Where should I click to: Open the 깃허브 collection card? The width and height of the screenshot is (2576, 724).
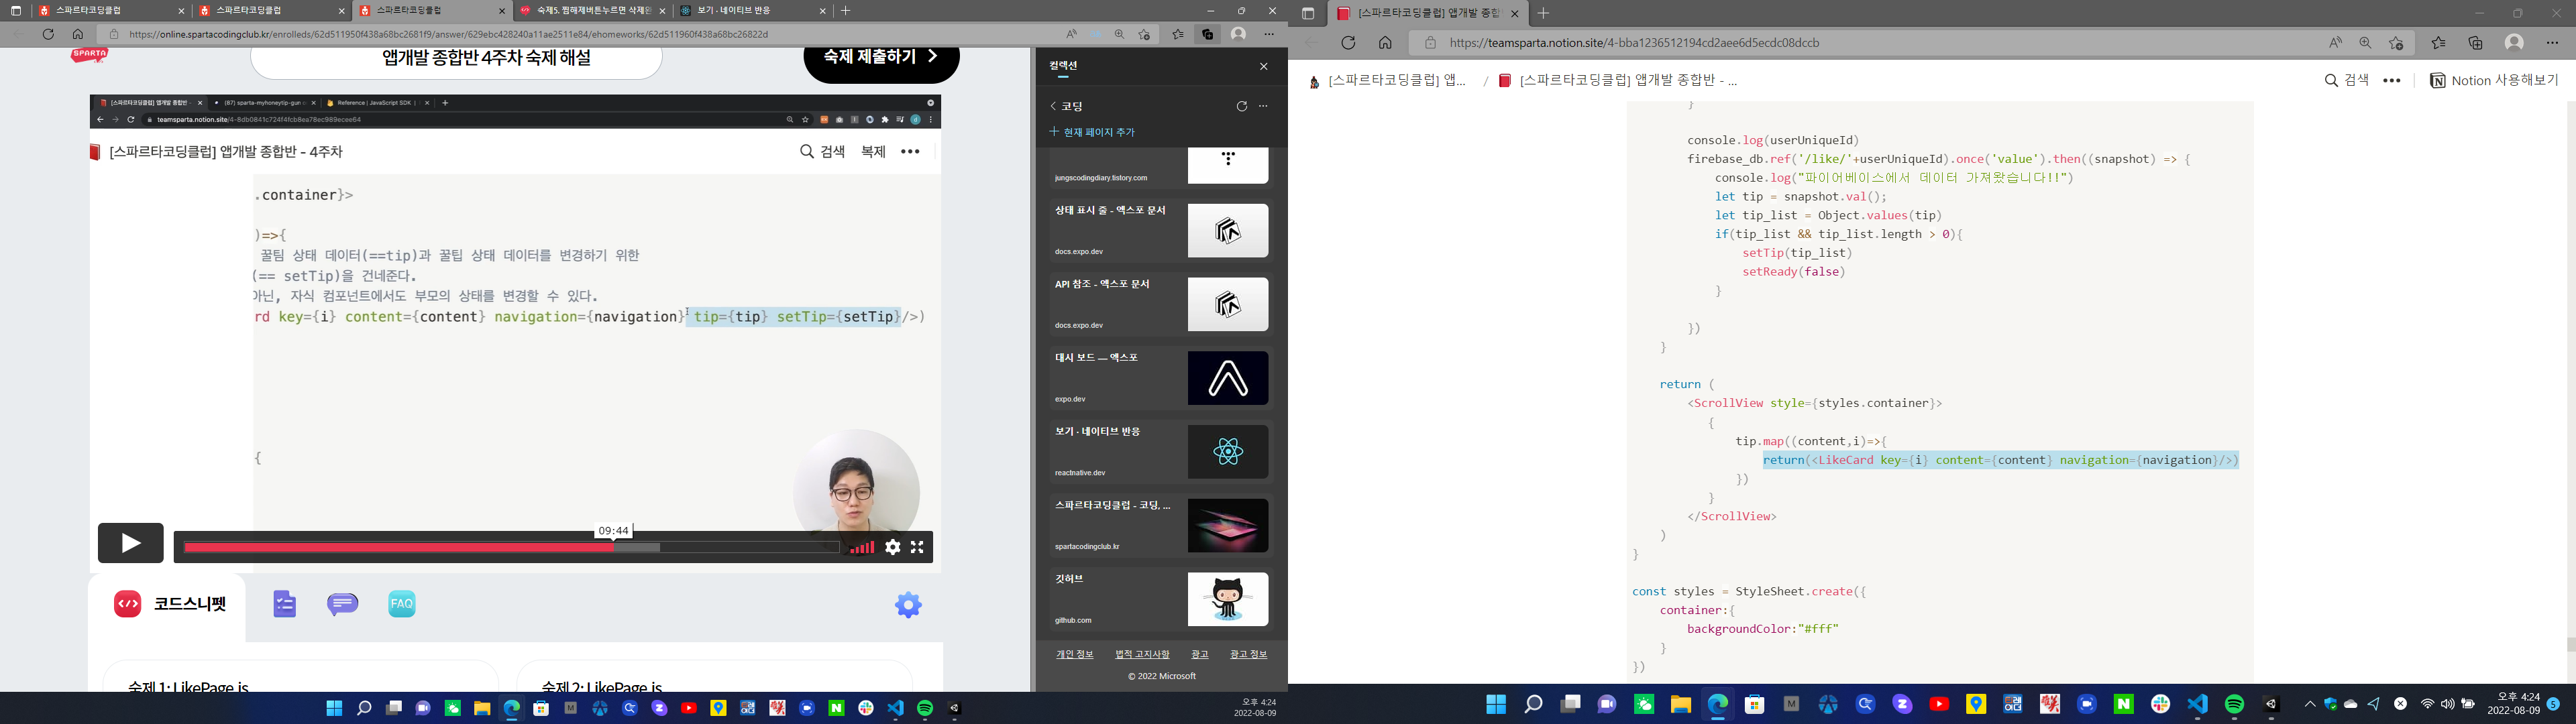coord(1161,599)
